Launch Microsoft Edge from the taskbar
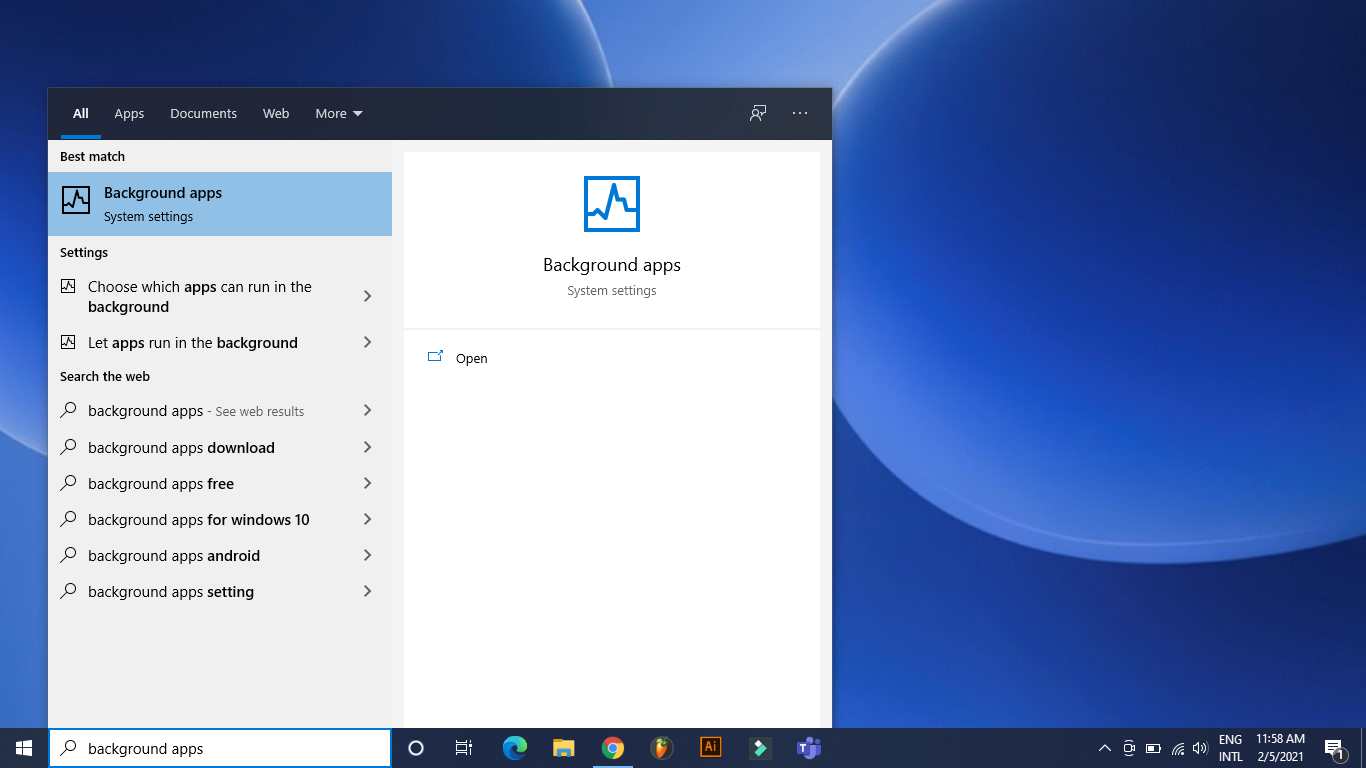 pyautogui.click(x=515, y=748)
